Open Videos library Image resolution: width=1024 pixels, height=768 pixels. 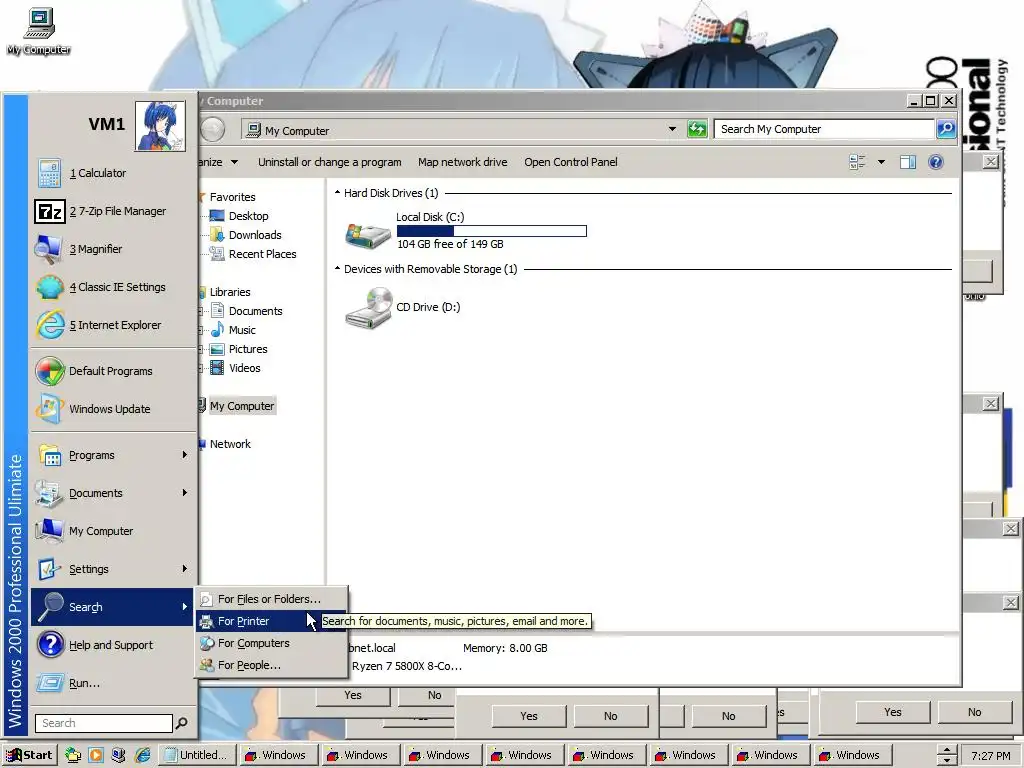[244, 368]
